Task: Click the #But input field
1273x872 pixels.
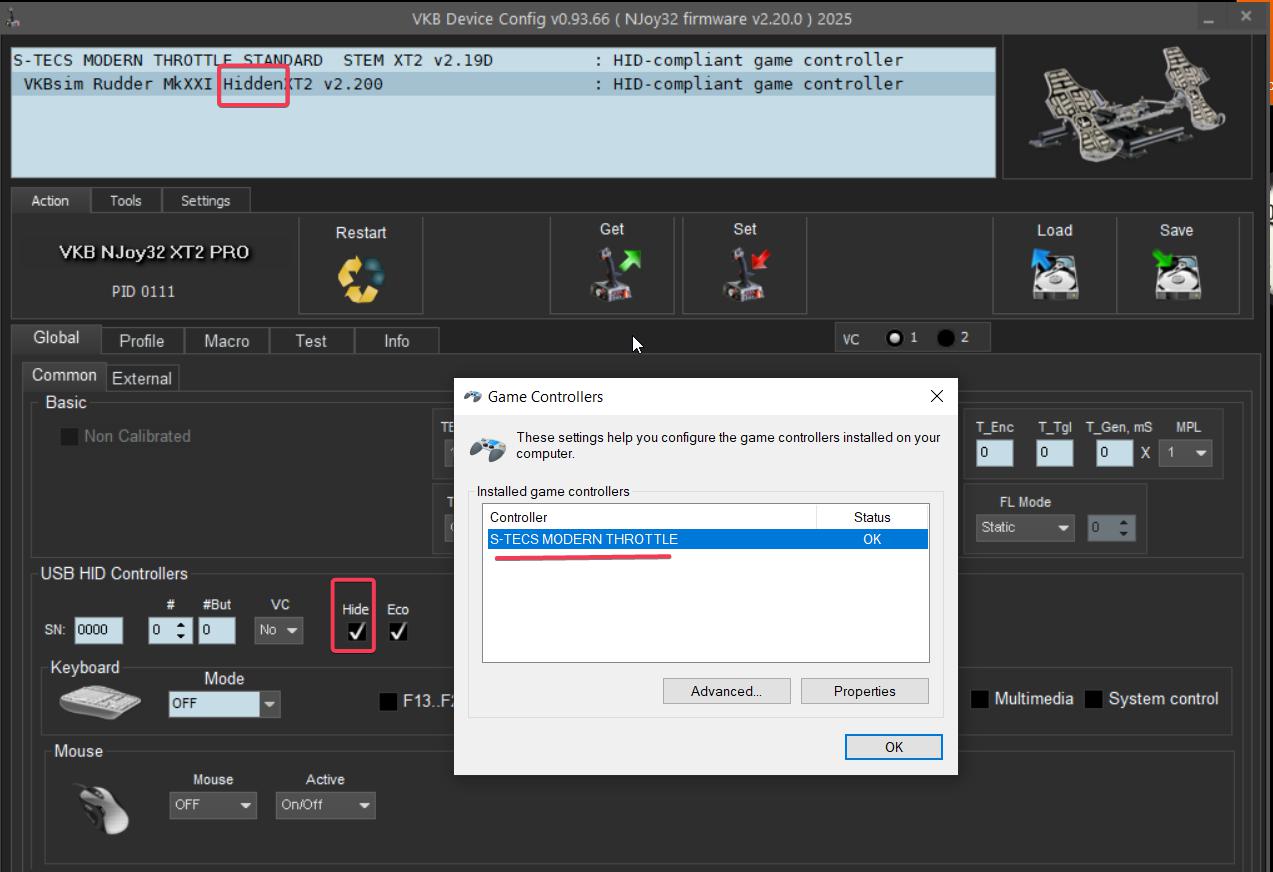Action: pyautogui.click(x=217, y=630)
